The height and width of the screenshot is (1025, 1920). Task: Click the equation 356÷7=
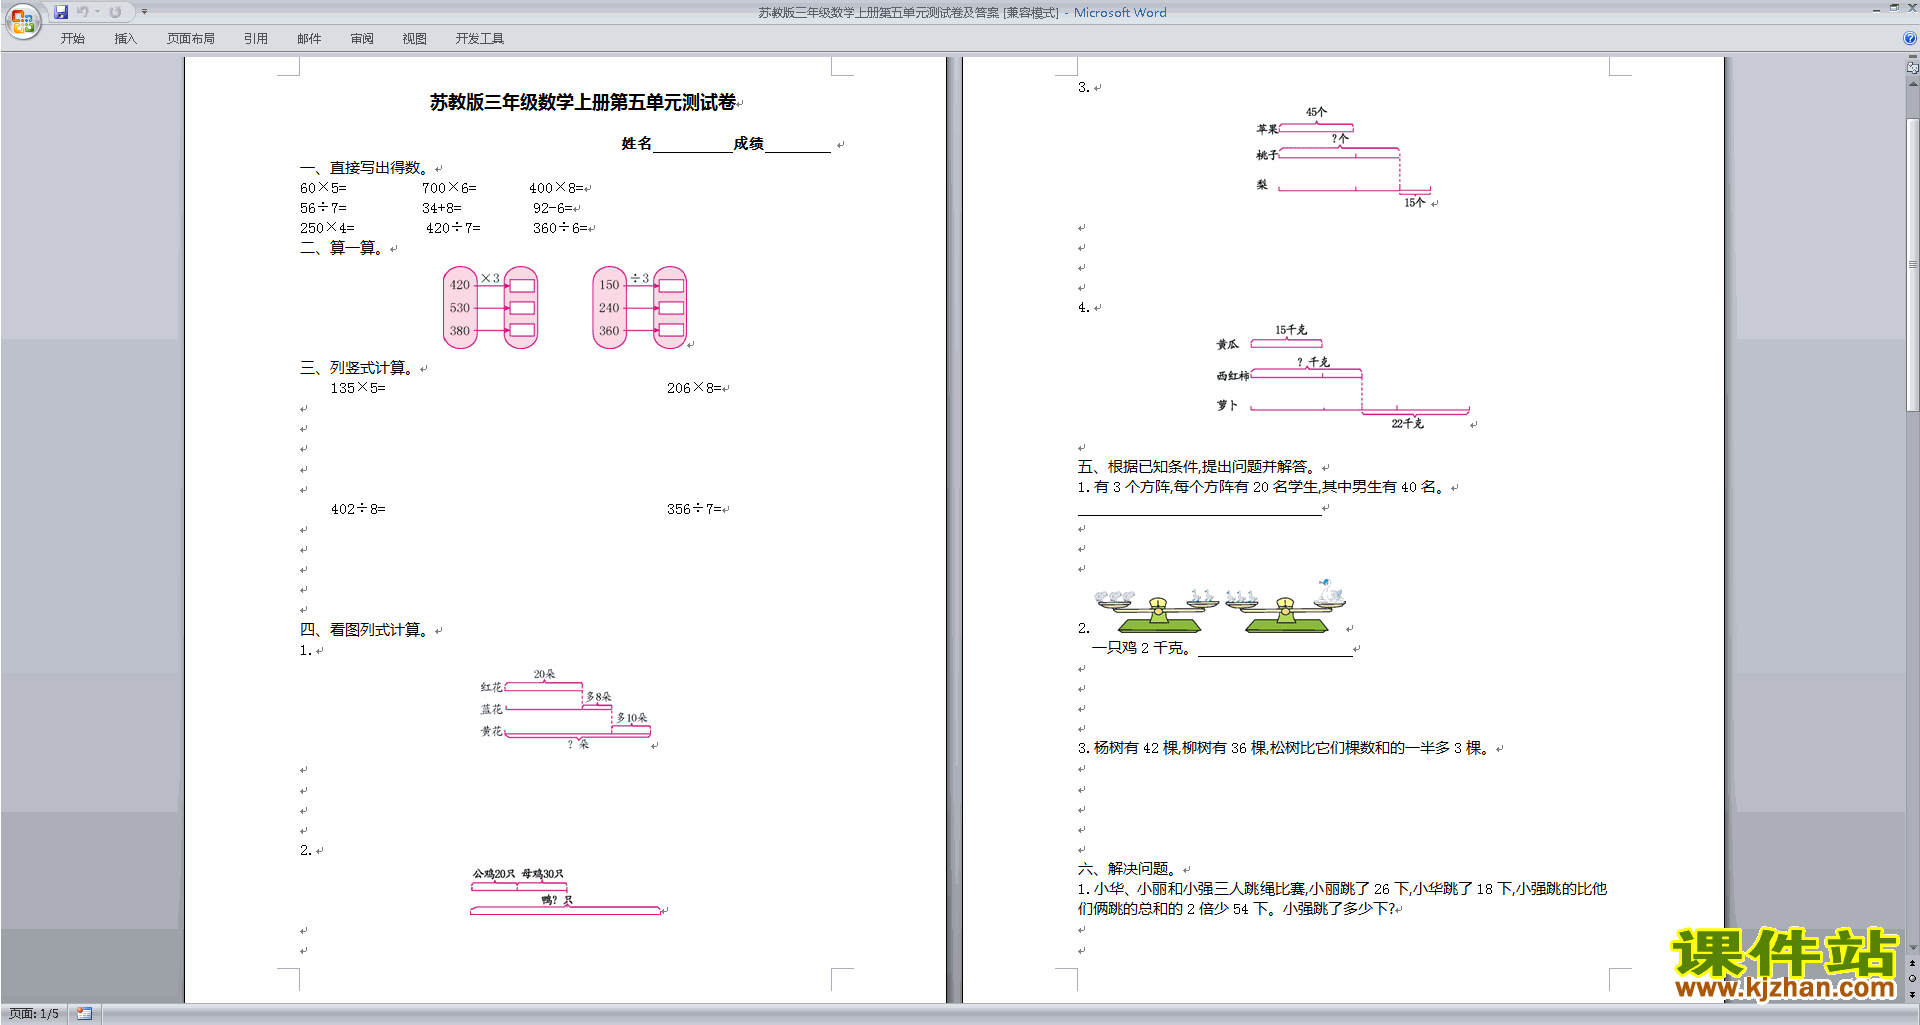tap(694, 509)
